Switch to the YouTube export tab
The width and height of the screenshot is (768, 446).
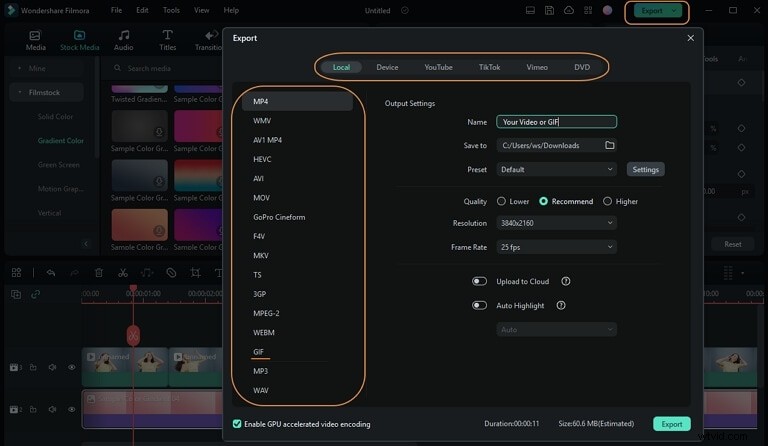(438, 67)
